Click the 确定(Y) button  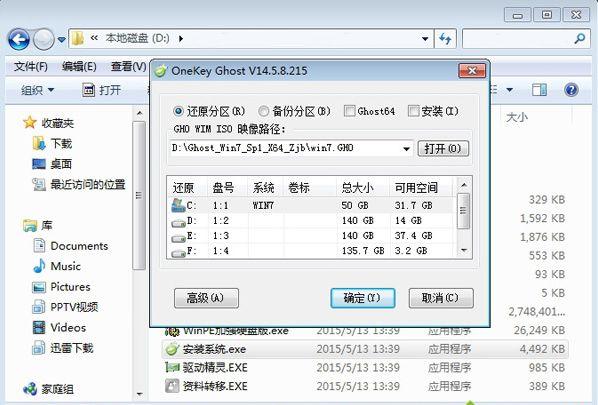(x=363, y=298)
